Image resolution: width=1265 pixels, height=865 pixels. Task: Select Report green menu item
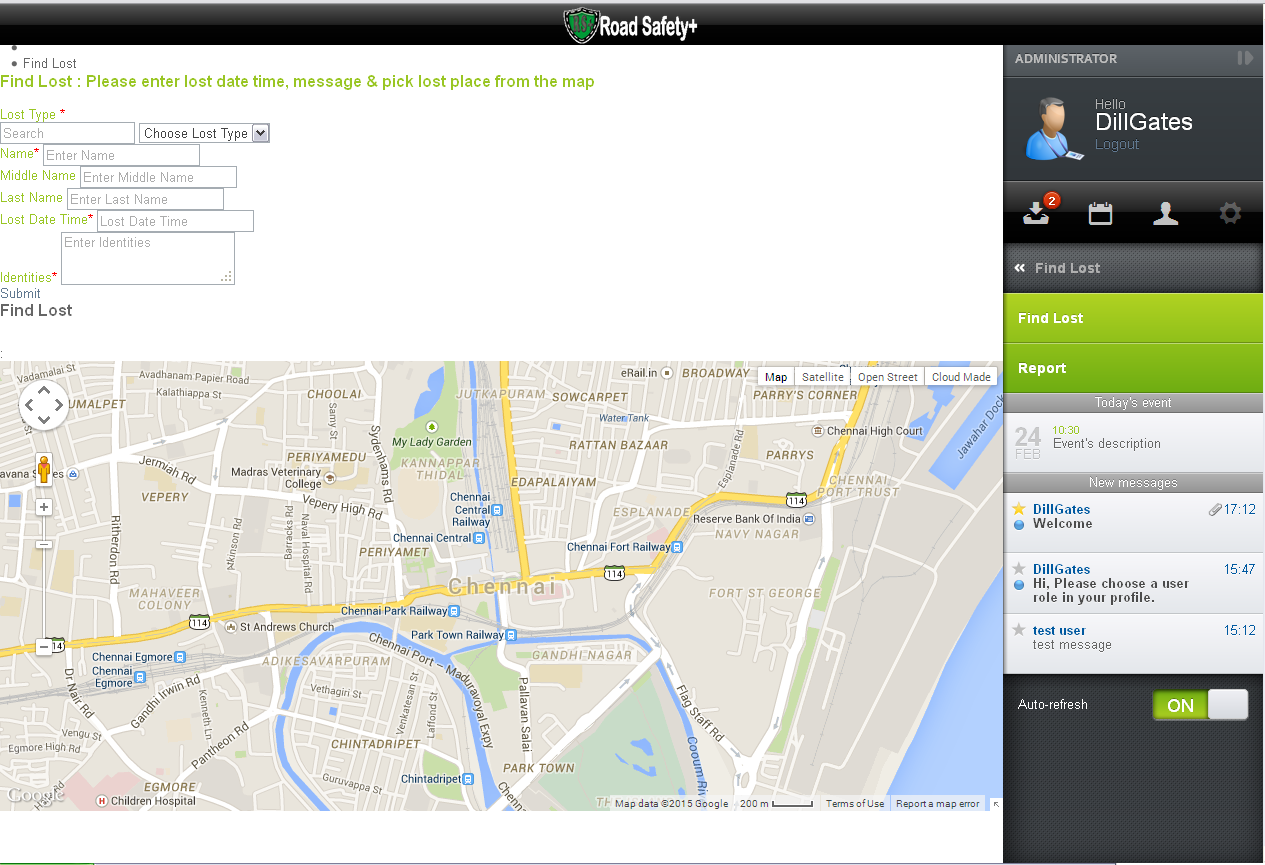coord(1134,368)
